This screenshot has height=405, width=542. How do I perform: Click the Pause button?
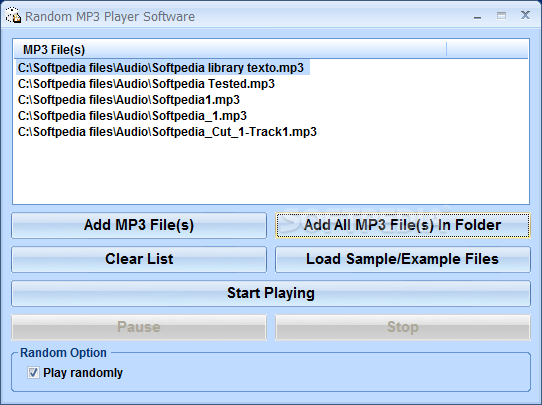[x=139, y=327]
